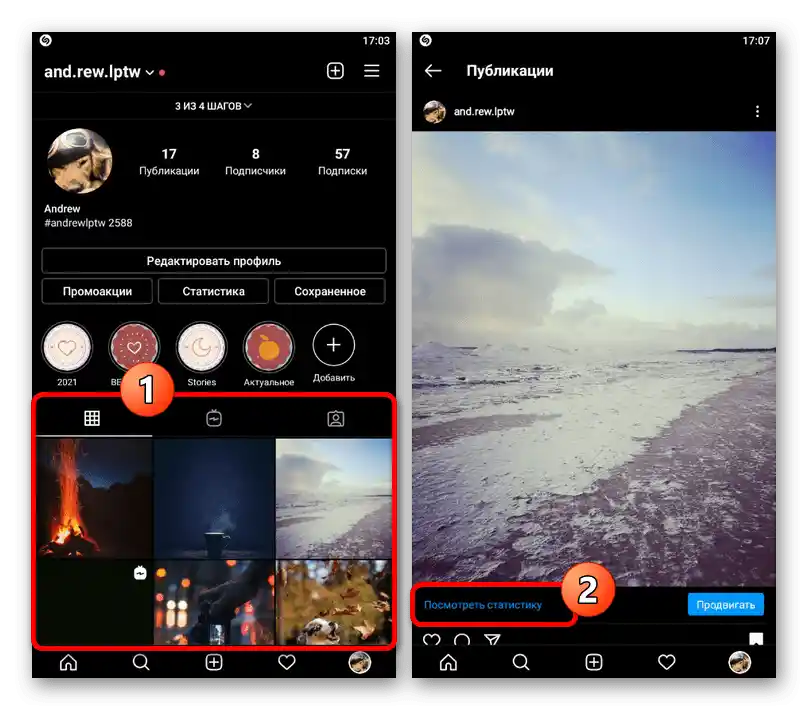Open the 'Промоакции' button
The height and width of the screenshot is (710, 808).
[x=97, y=291]
